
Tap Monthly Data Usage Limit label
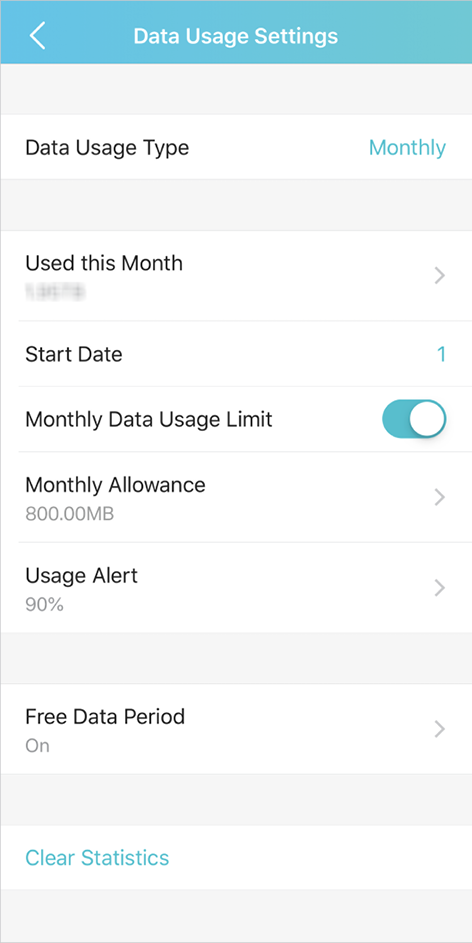[x=149, y=419]
